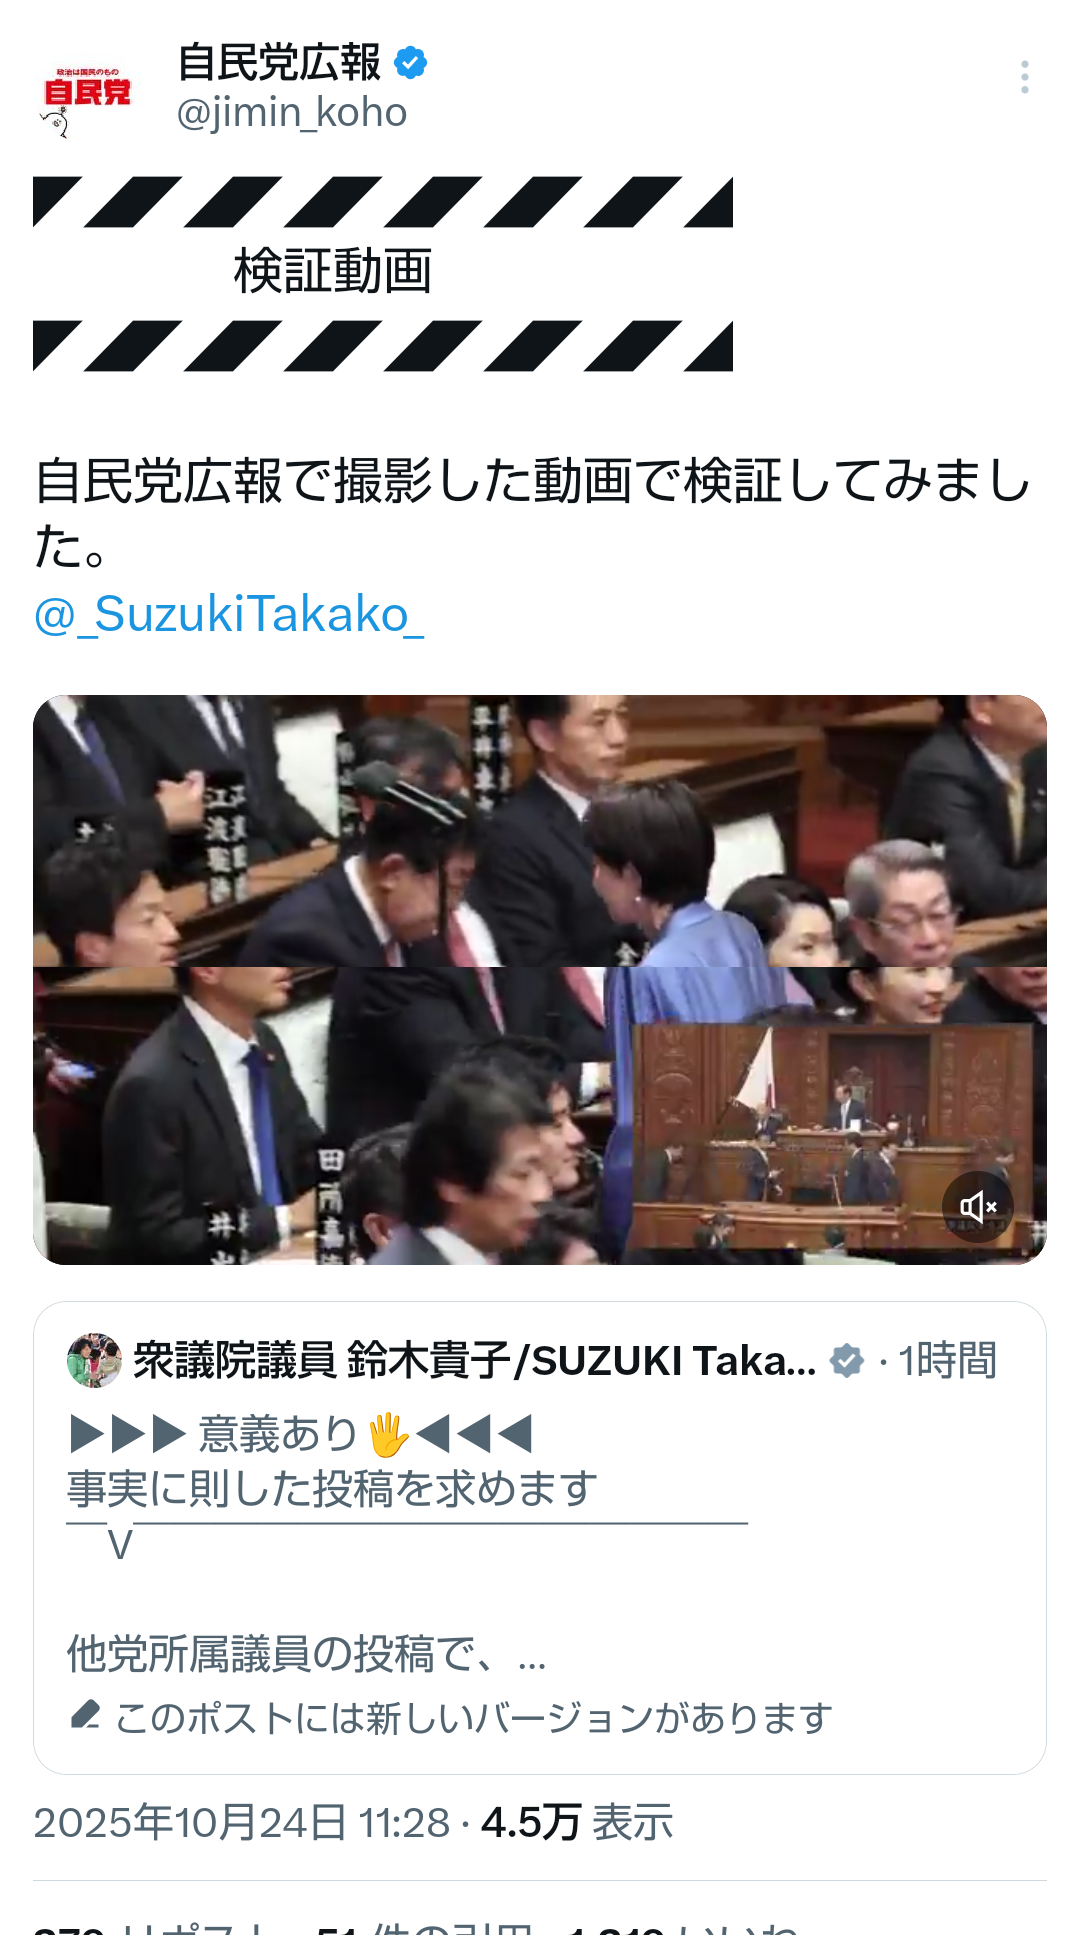This screenshot has width=1080, height=1935.
Task: Open the quoted post by 鈴木貴子
Action: [540, 1538]
